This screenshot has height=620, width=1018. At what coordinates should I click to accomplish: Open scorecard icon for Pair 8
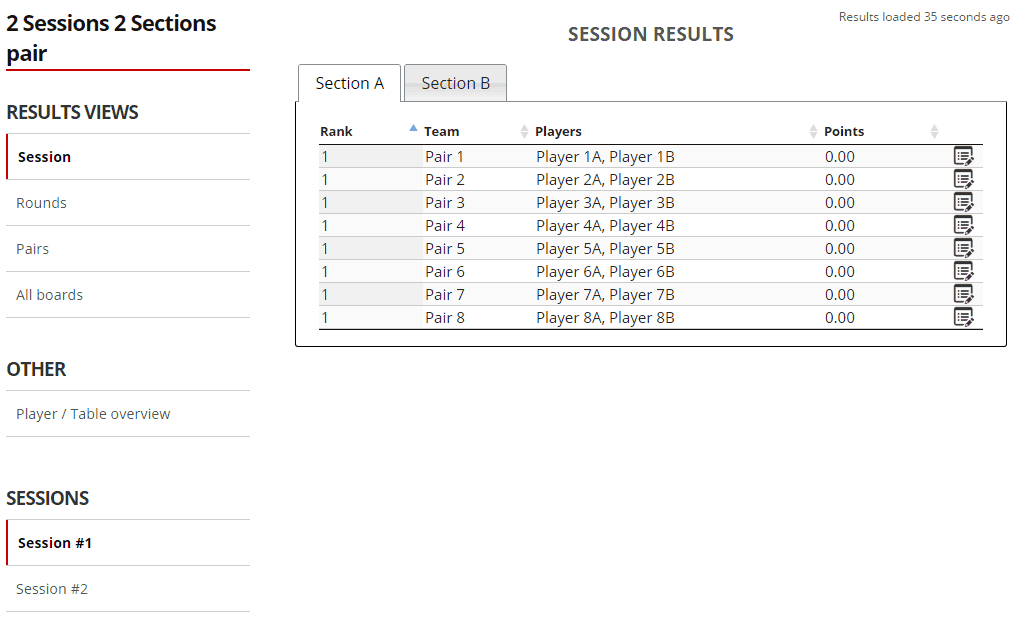(963, 317)
